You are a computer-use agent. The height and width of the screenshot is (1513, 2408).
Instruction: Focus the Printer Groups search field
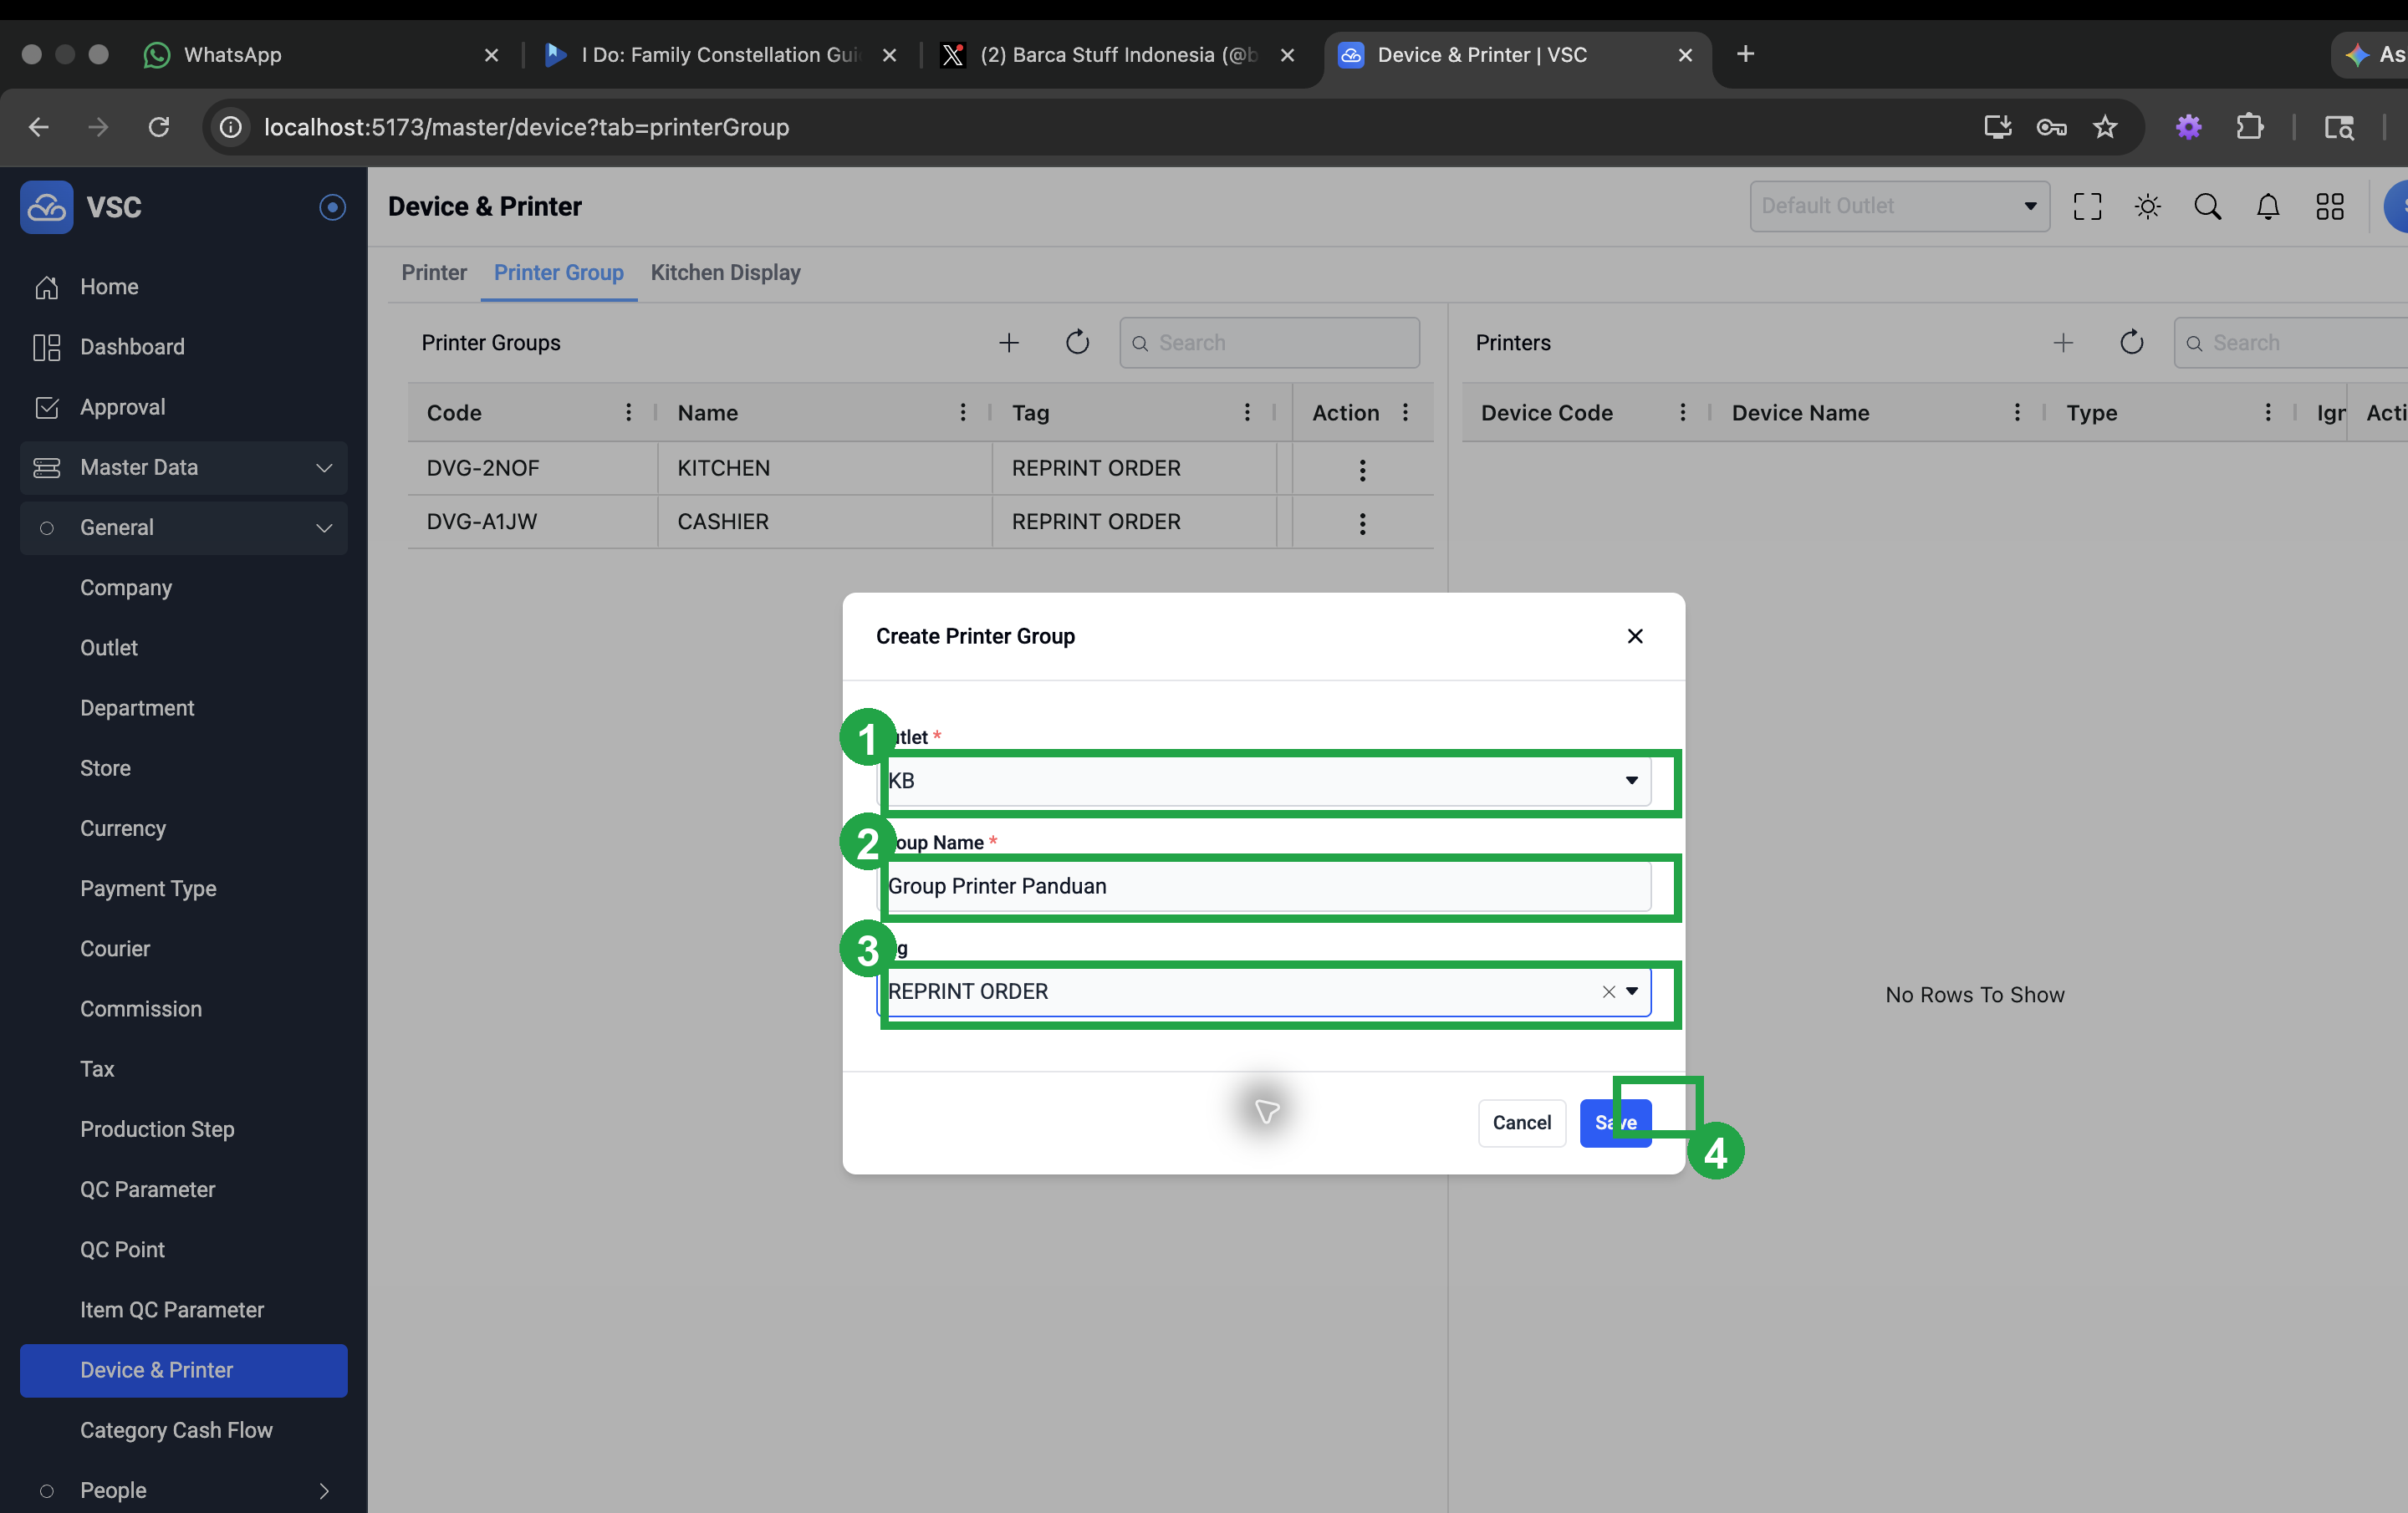tap(1269, 343)
